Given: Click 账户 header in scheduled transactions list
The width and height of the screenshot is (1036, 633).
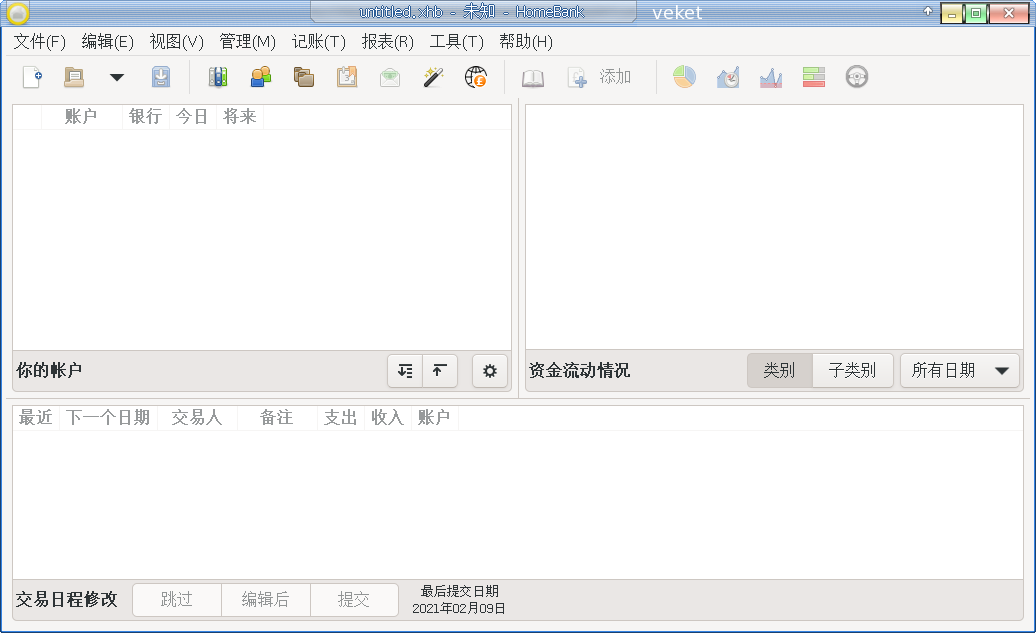Looking at the screenshot, I should pyautogui.click(x=434, y=418).
